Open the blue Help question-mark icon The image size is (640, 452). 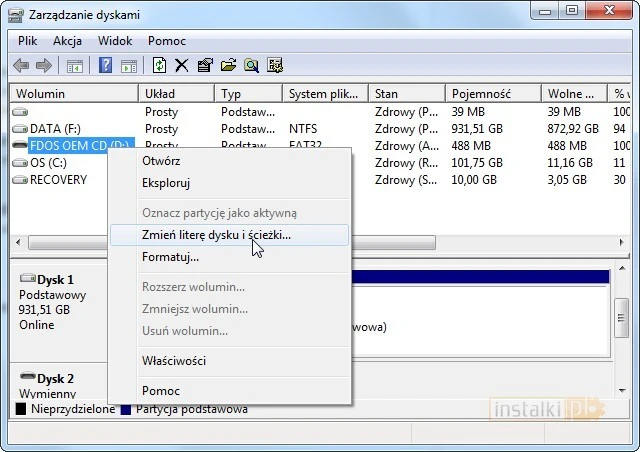tap(105, 65)
